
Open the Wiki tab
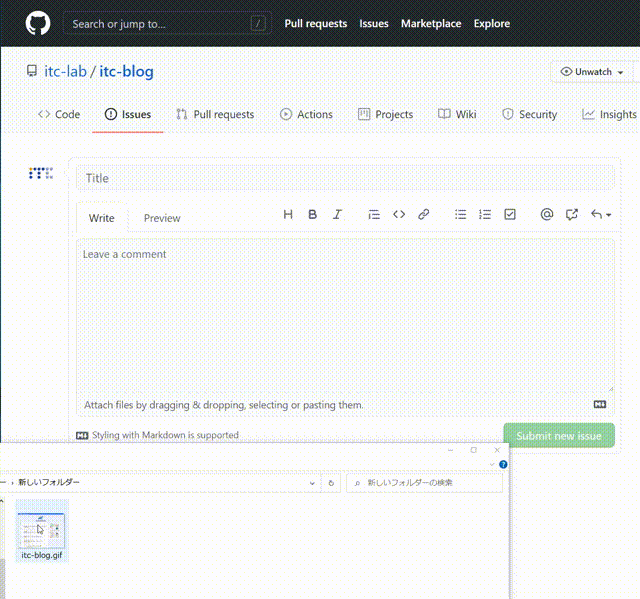click(x=457, y=114)
